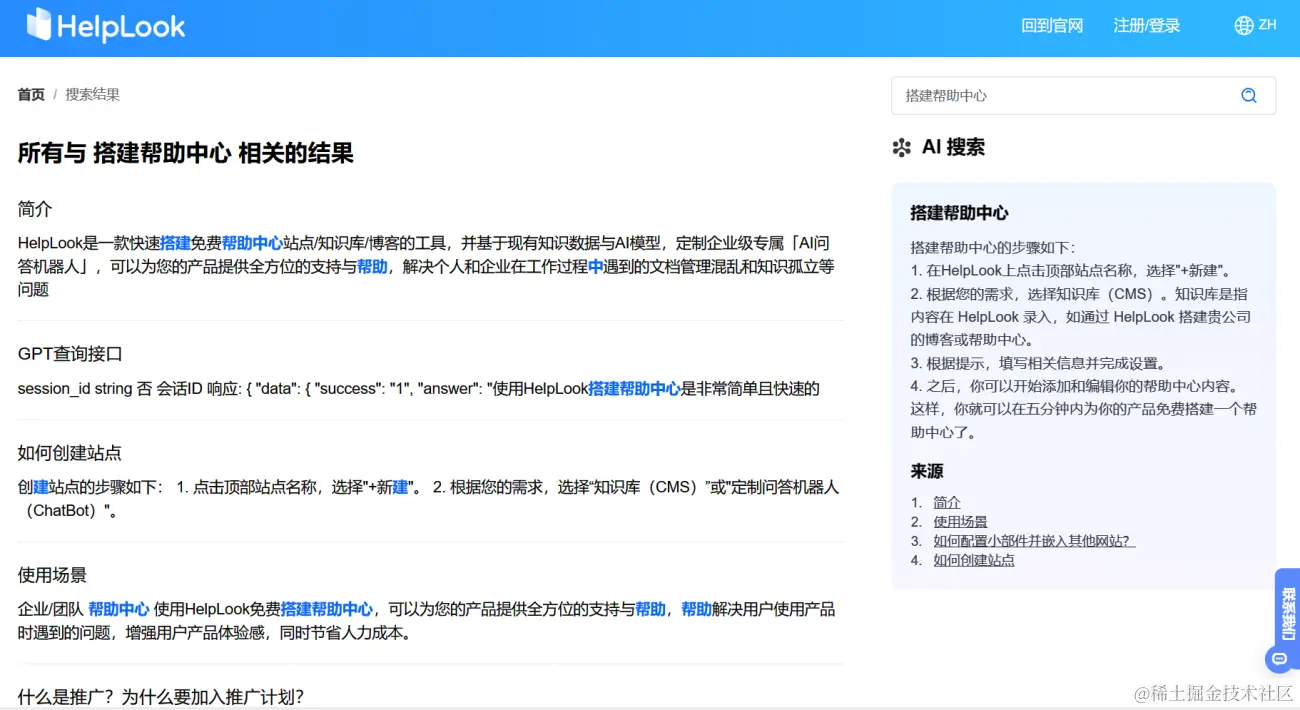
Task: Click the AI 搜索 sparkle icon
Action: (901, 148)
